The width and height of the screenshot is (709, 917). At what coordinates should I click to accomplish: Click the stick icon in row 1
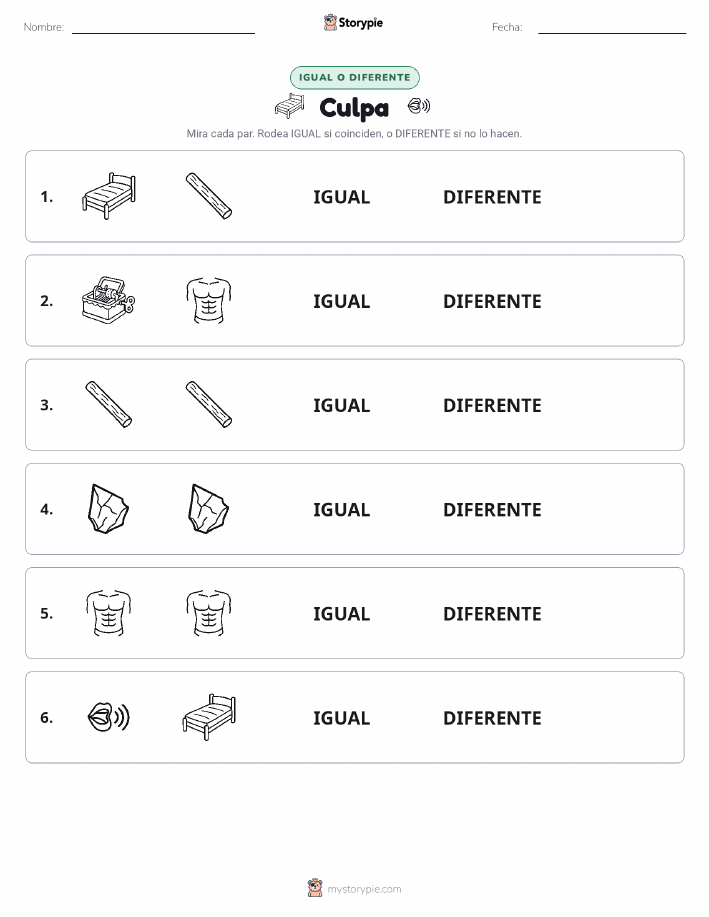[x=209, y=196]
